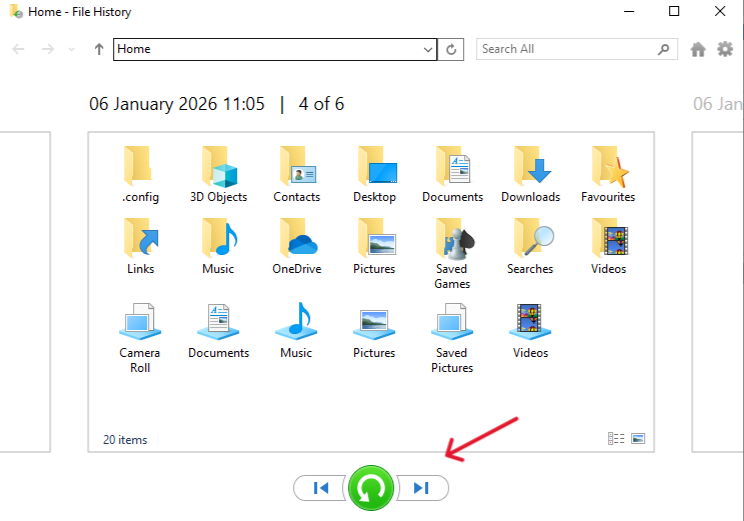
Task: Open the Music folder with the yellow folder icon
Action: [218, 247]
